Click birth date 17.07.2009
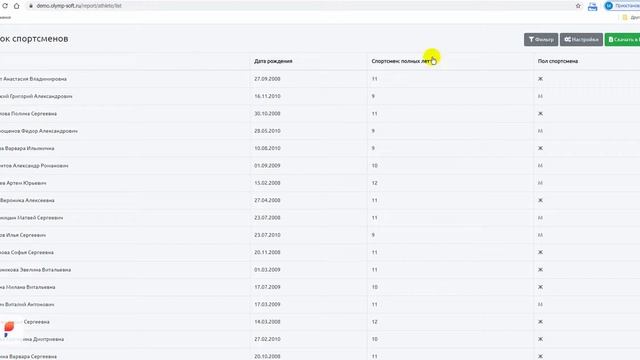This screenshot has height=360, width=640. [x=267, y=287]
